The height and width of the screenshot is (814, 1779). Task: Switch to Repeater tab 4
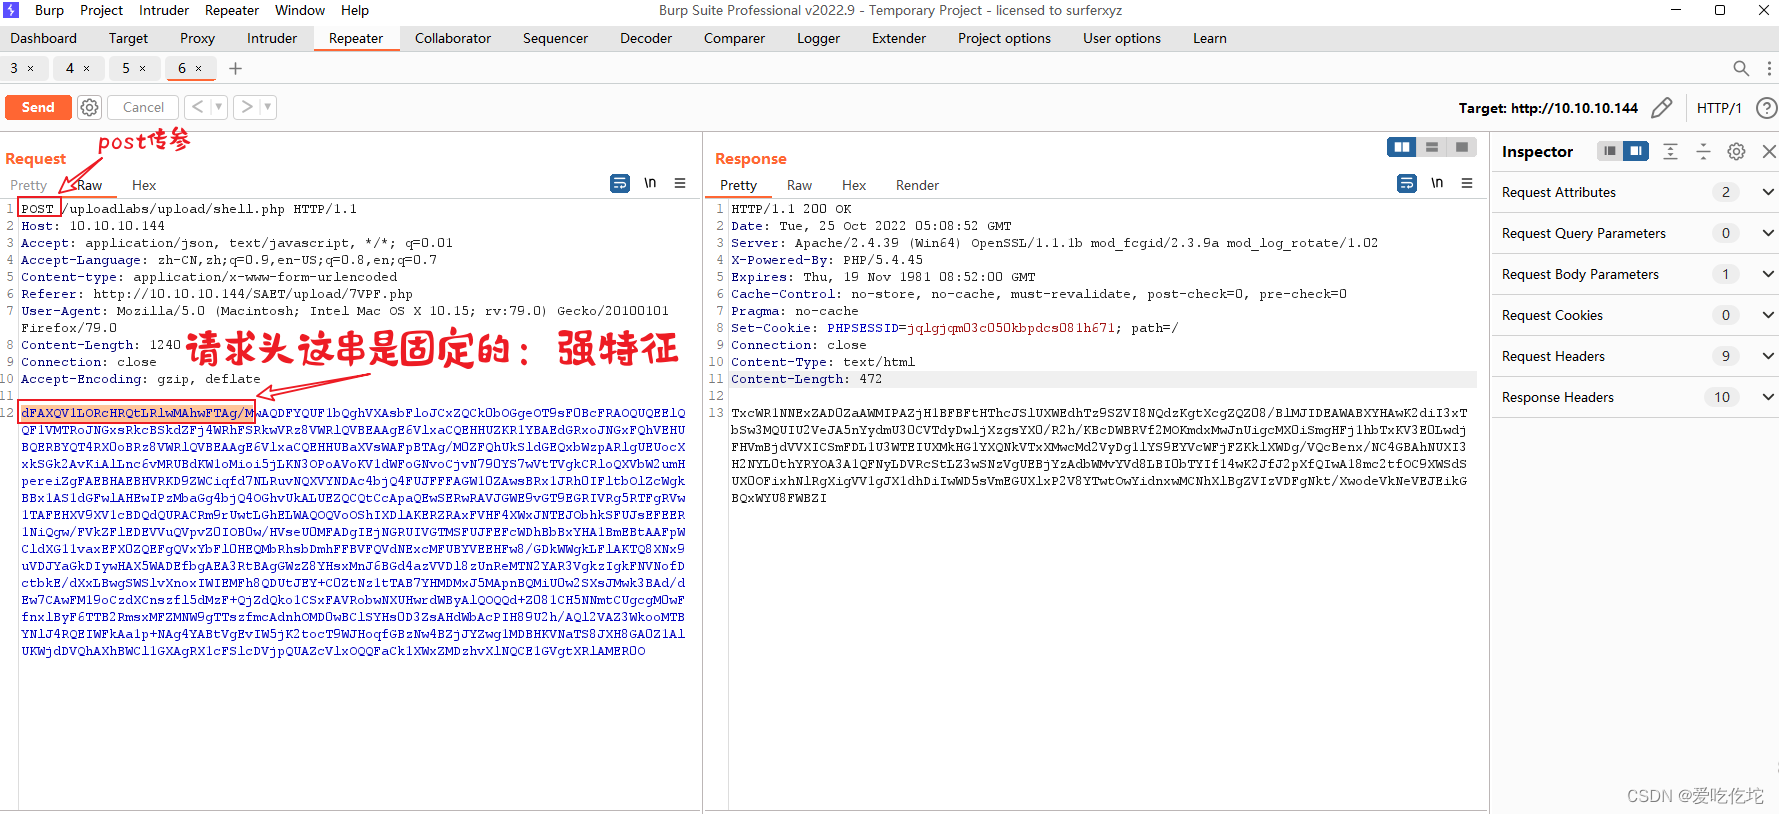coord(70,68)
